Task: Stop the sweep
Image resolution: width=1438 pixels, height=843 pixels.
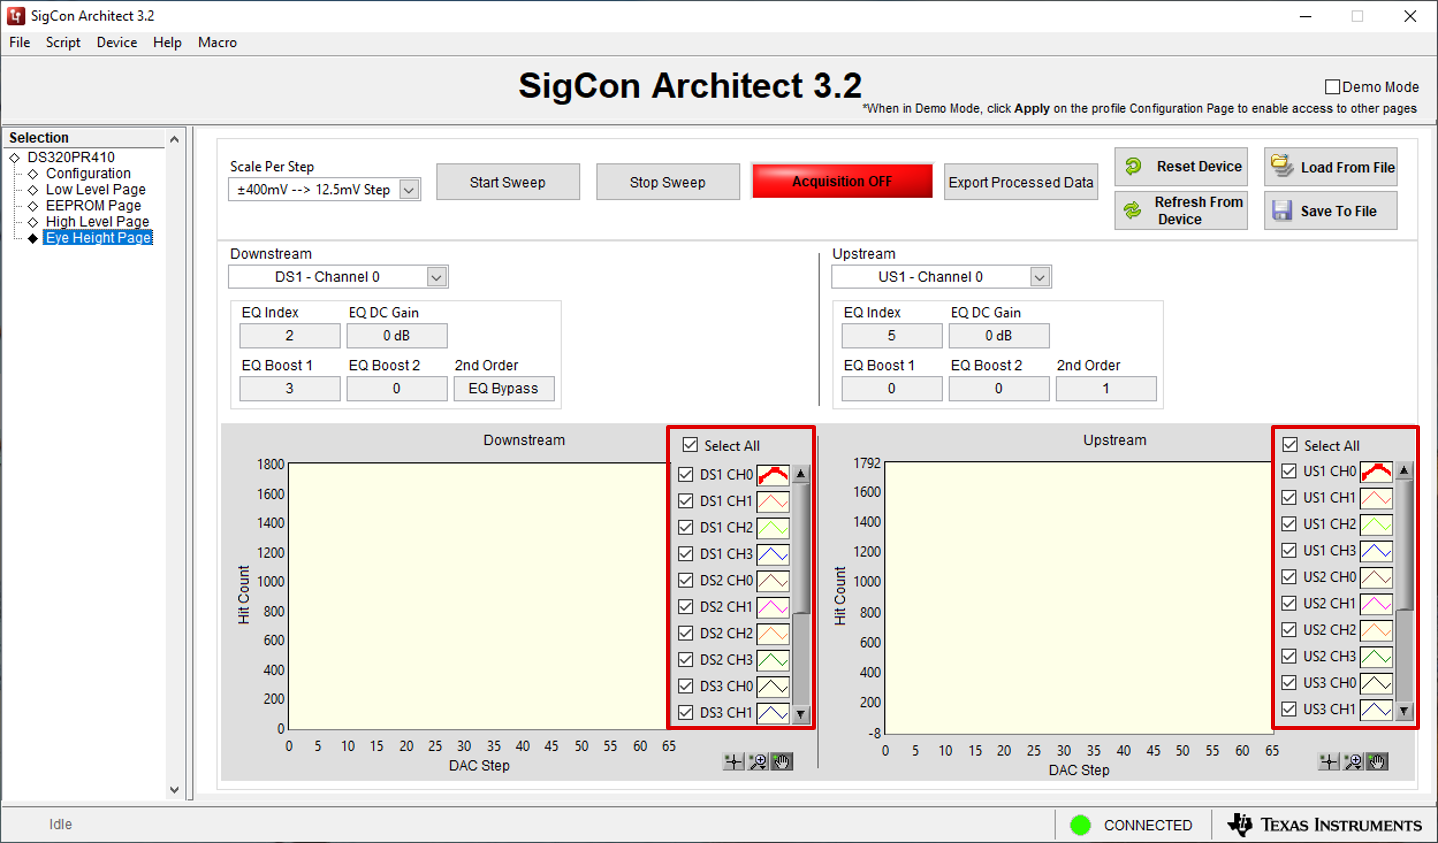Action: (x=668, y=182)
